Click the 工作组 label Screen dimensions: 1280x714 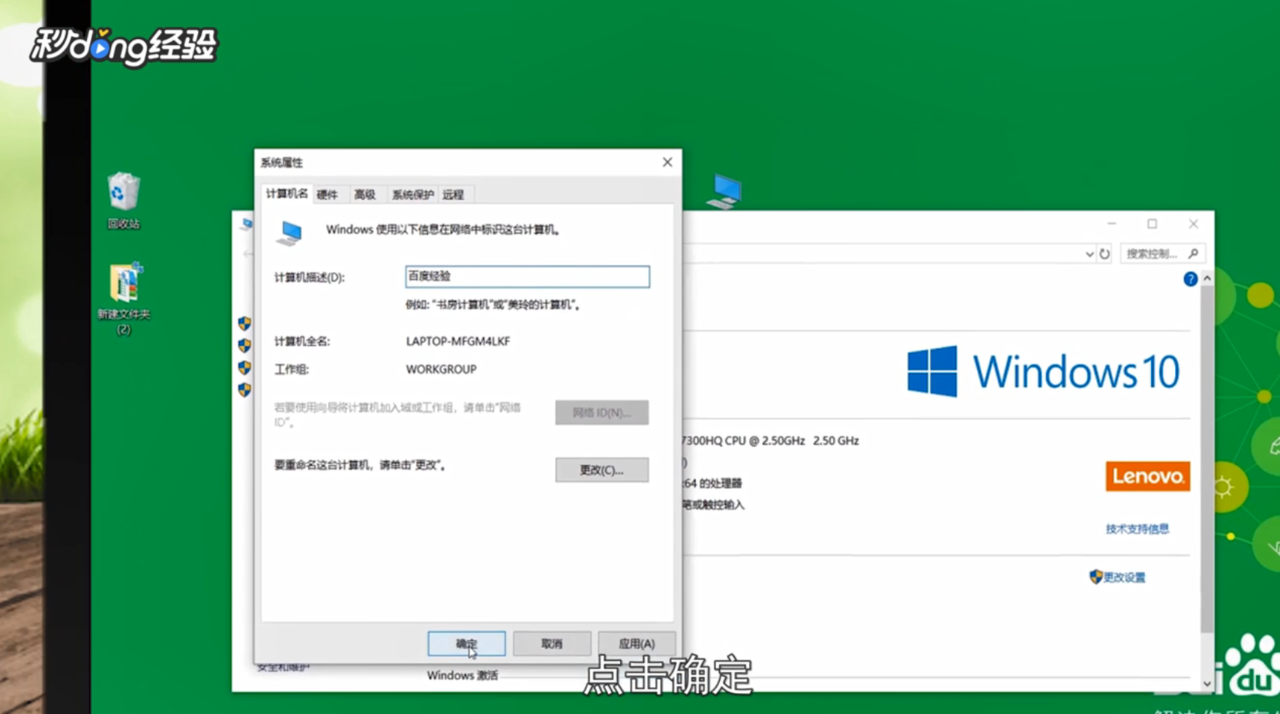pos(292,369)
